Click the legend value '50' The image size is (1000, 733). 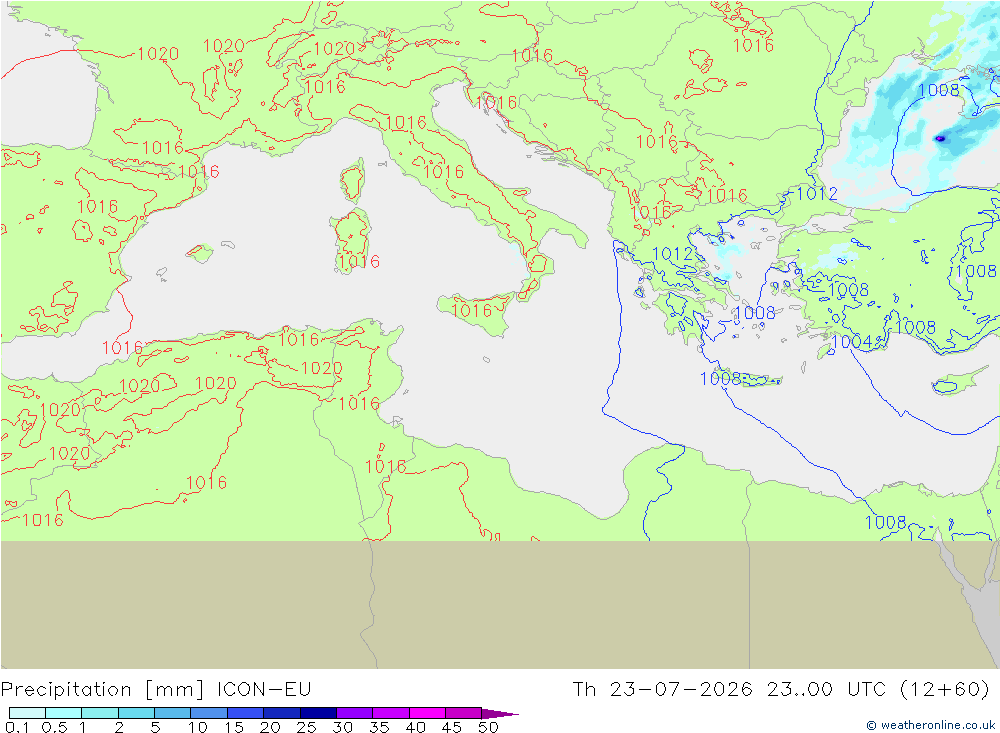[488, 727]
